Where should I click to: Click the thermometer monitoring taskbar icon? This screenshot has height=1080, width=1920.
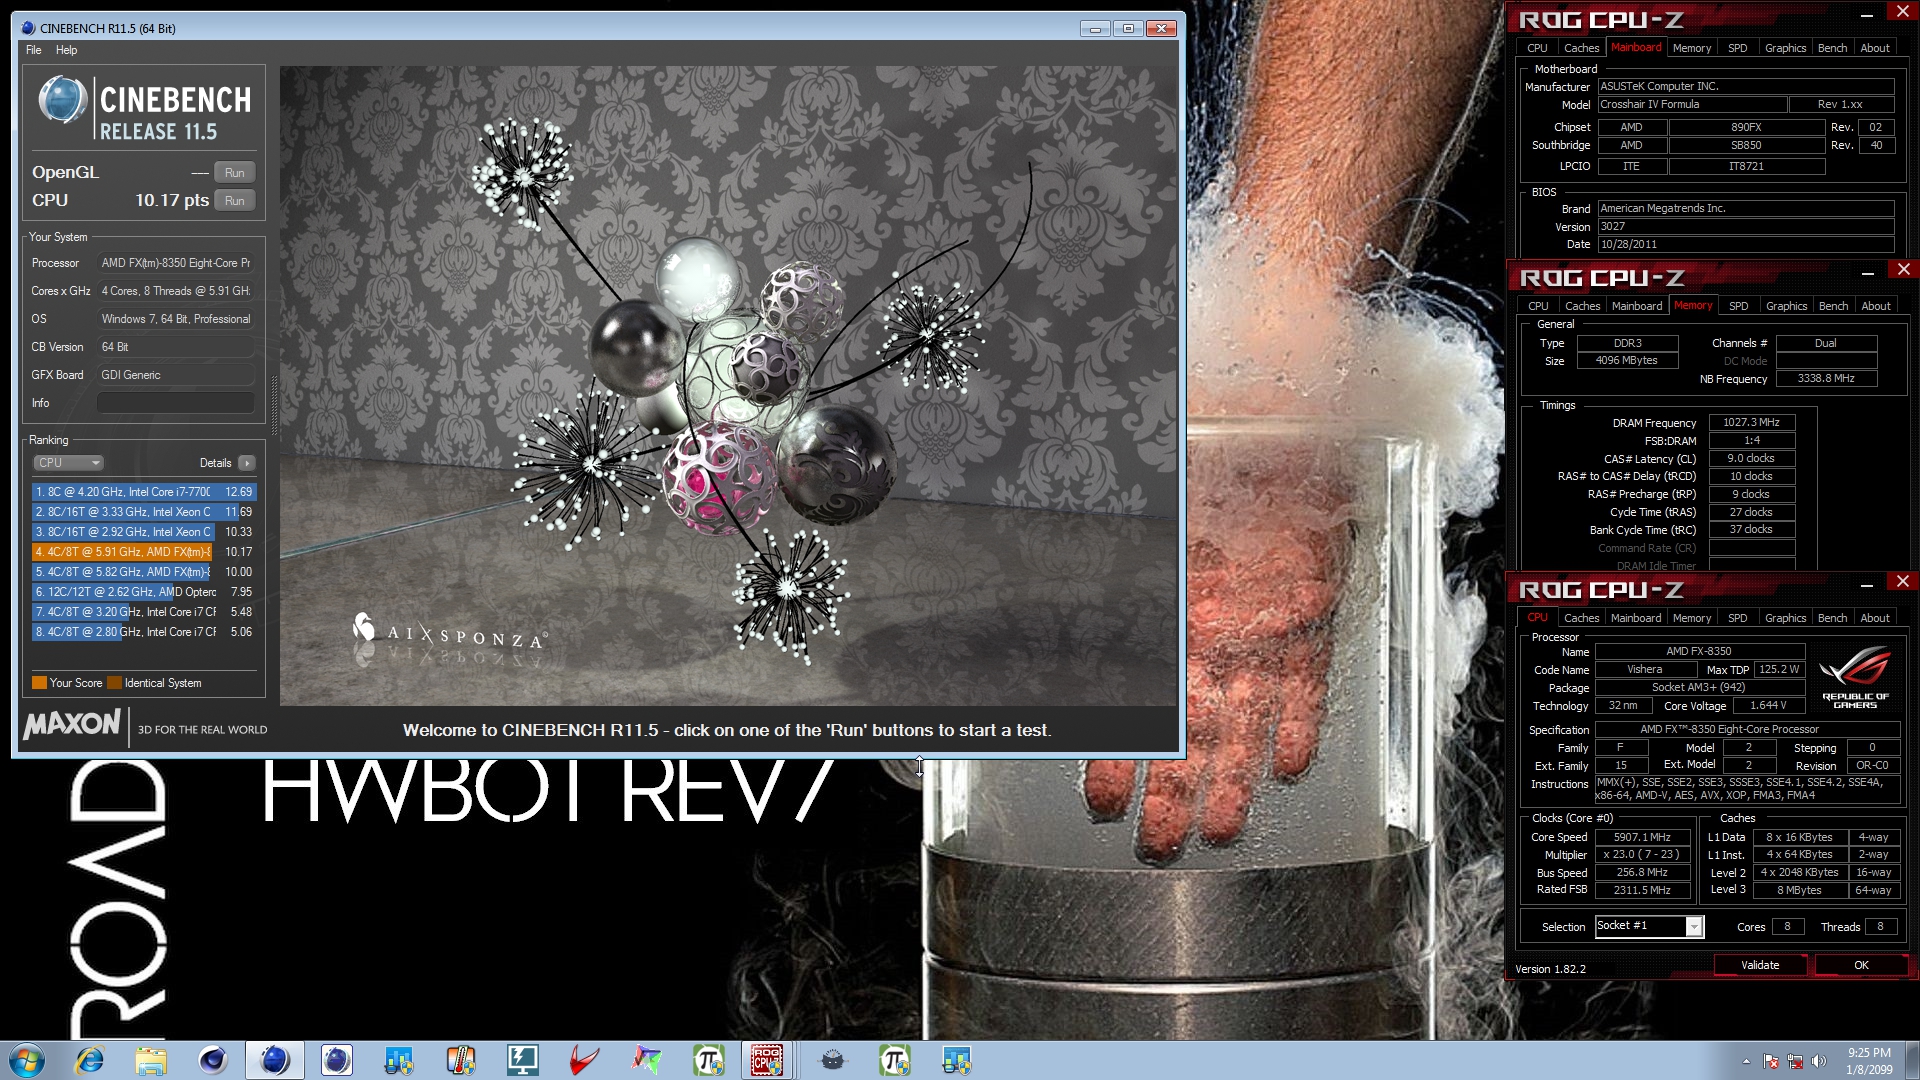click(461, 1060)
